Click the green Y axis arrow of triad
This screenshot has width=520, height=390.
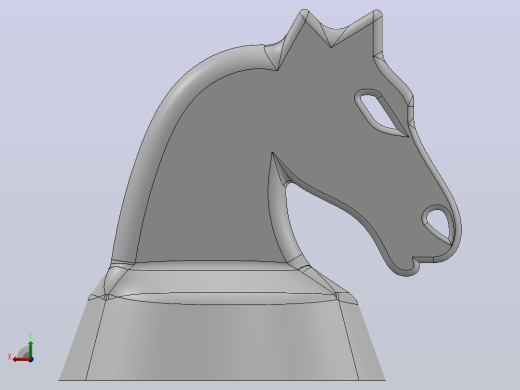31,349
